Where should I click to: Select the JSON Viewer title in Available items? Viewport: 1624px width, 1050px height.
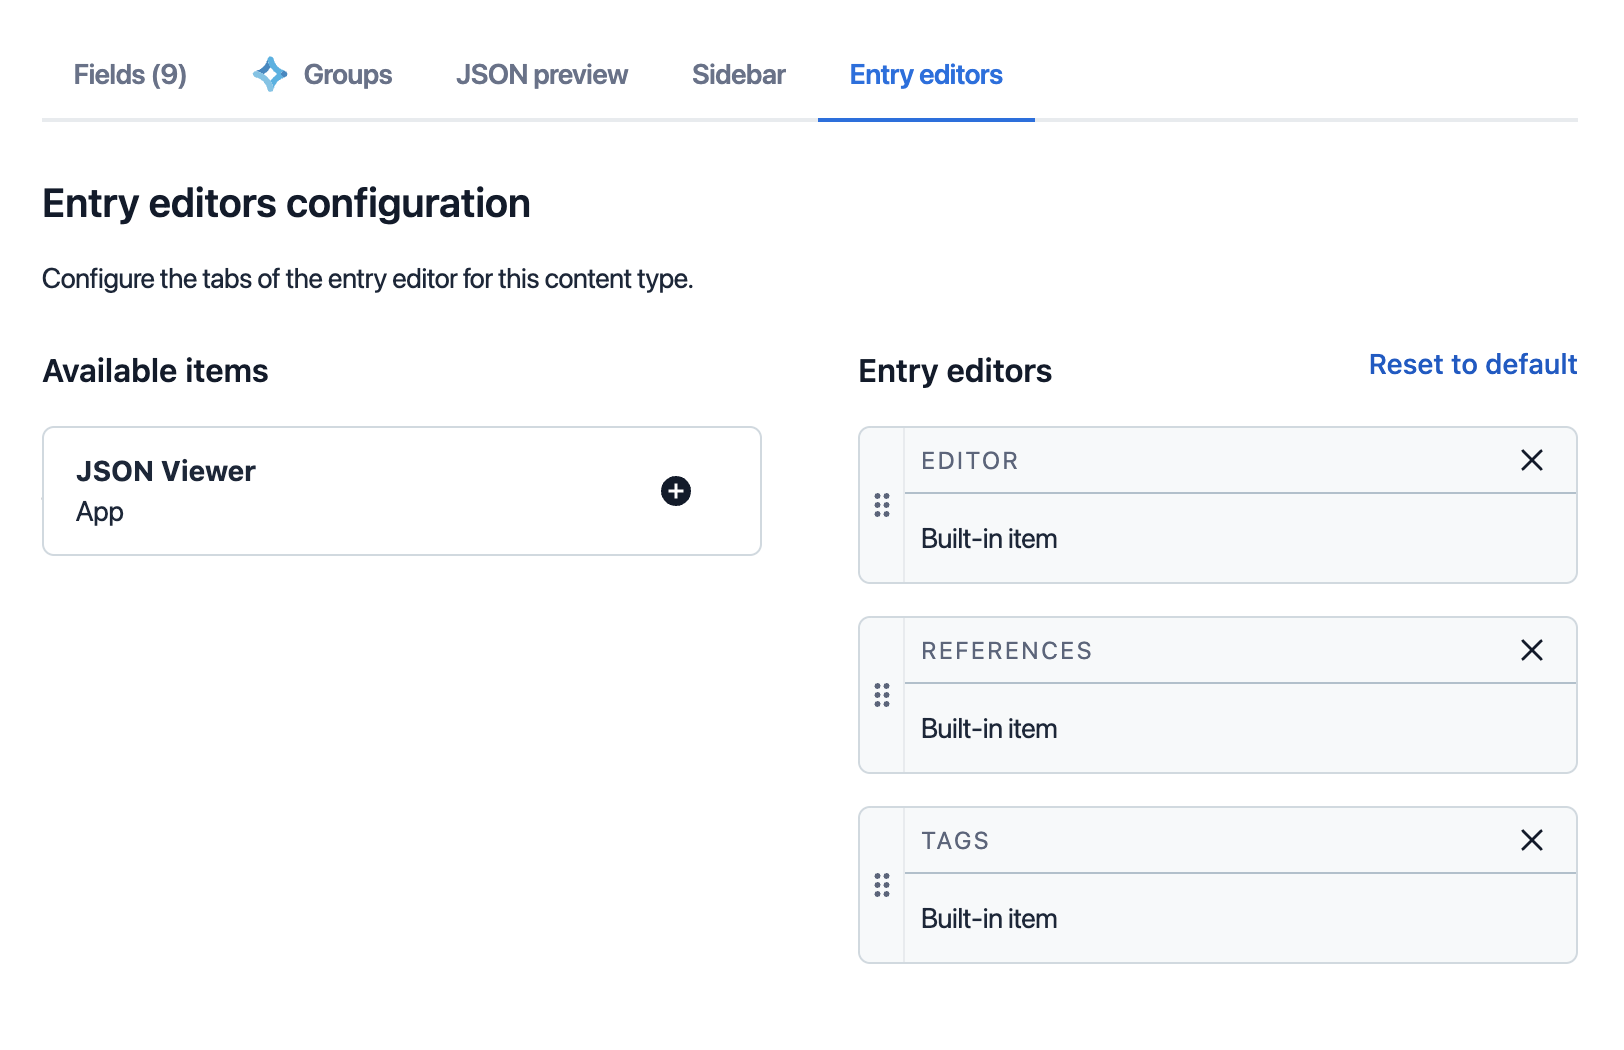[166, 471]
